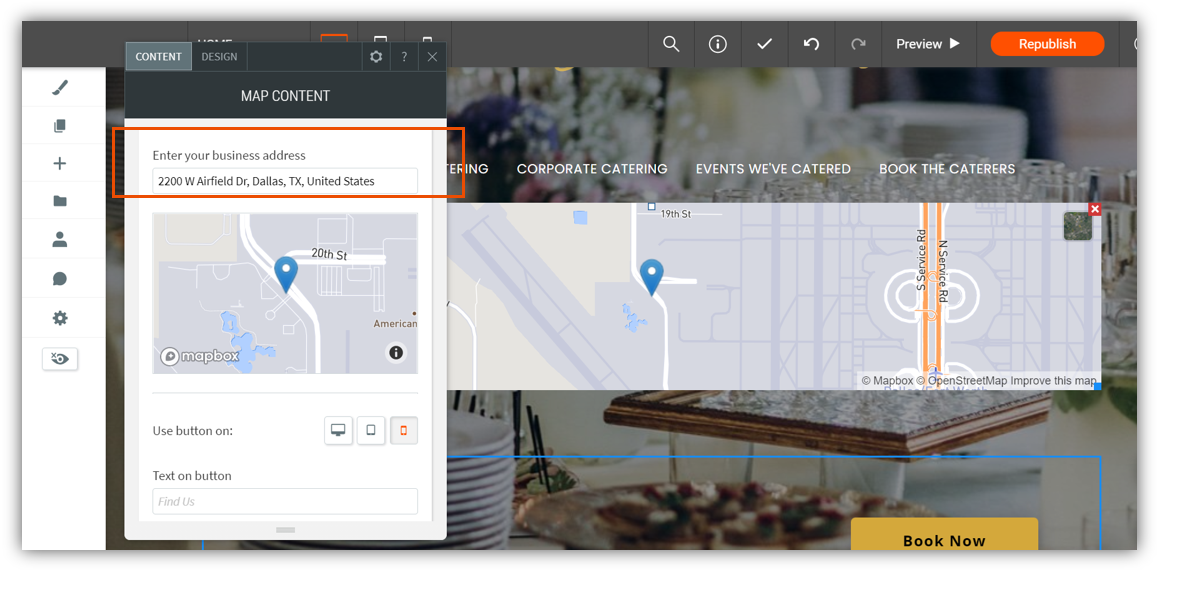The image size is (1181, 590).
Task: Open the person Personalize icon in sidebar
Action: tap(60, 240)
